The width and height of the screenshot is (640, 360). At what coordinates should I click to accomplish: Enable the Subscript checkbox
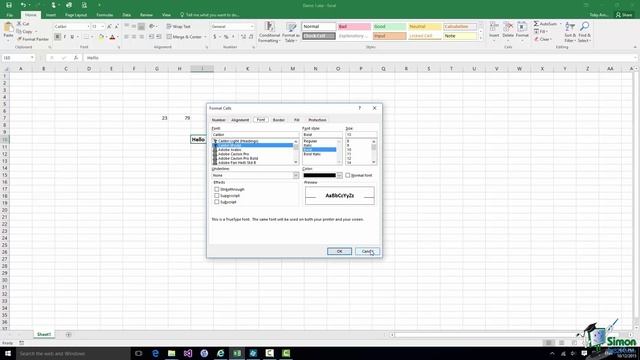click(x=217, y=202)
